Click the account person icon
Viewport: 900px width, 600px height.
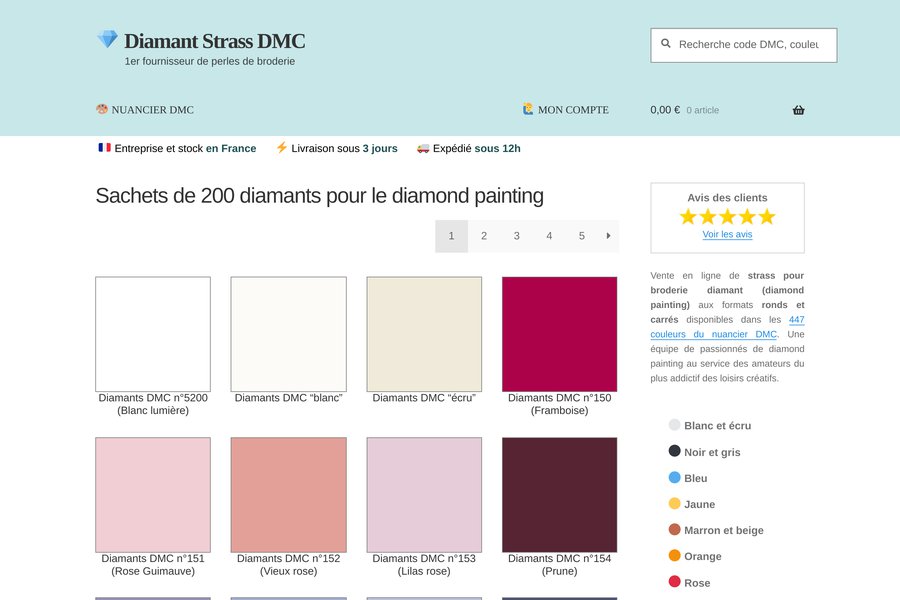(527, 109)
